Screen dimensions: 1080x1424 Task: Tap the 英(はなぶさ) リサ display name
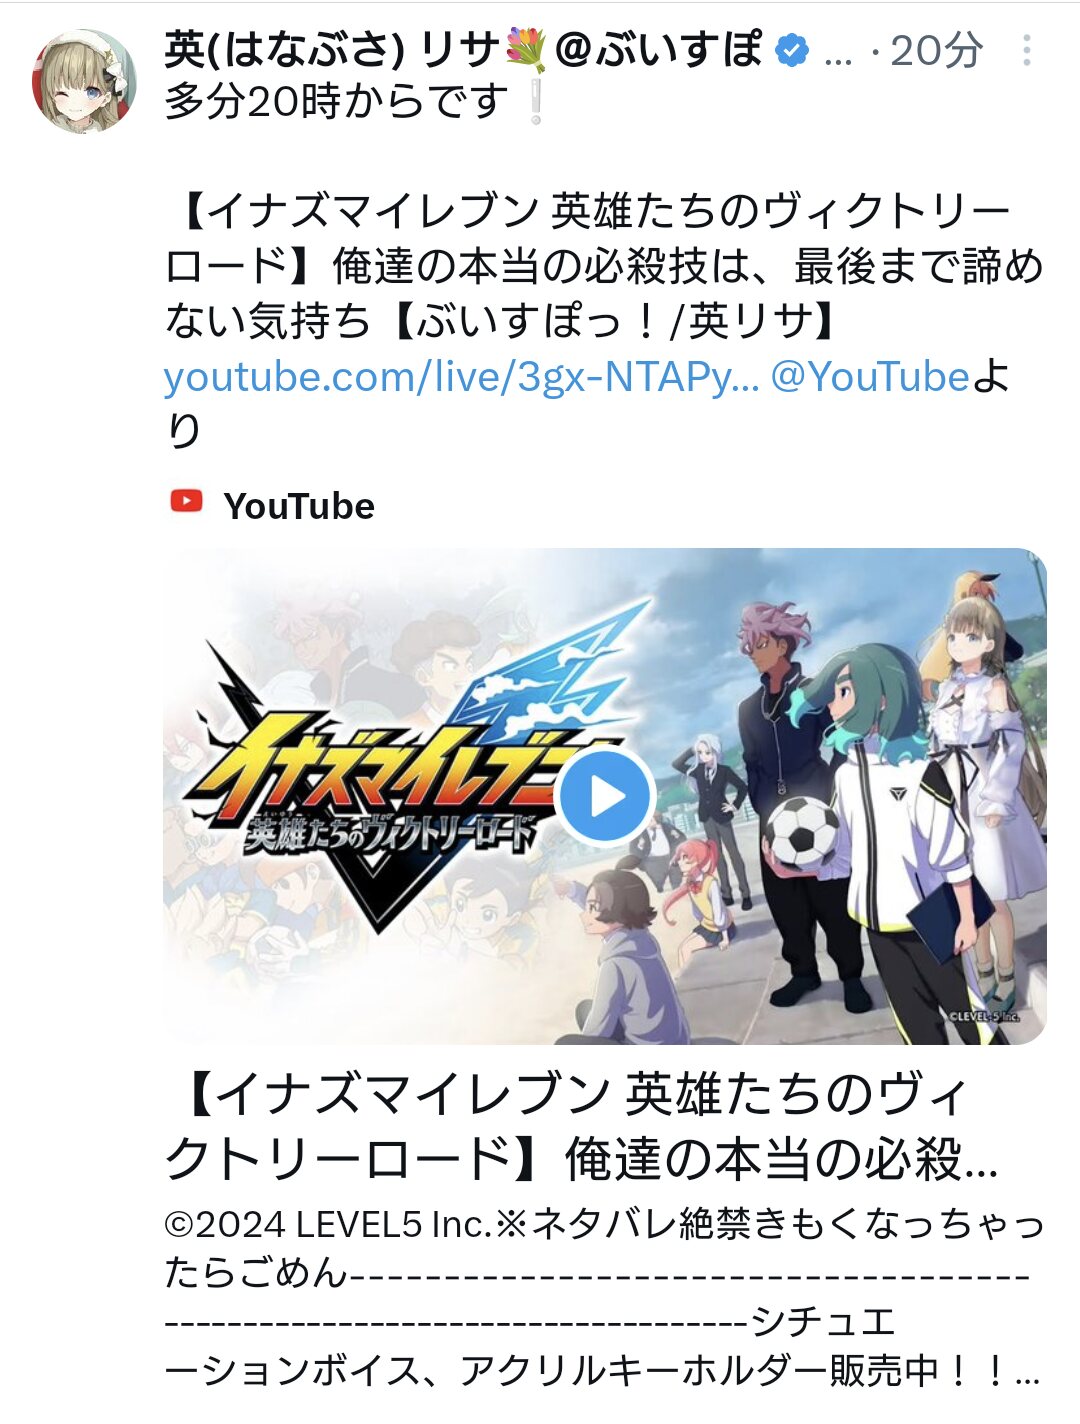[x=332, y=50]
